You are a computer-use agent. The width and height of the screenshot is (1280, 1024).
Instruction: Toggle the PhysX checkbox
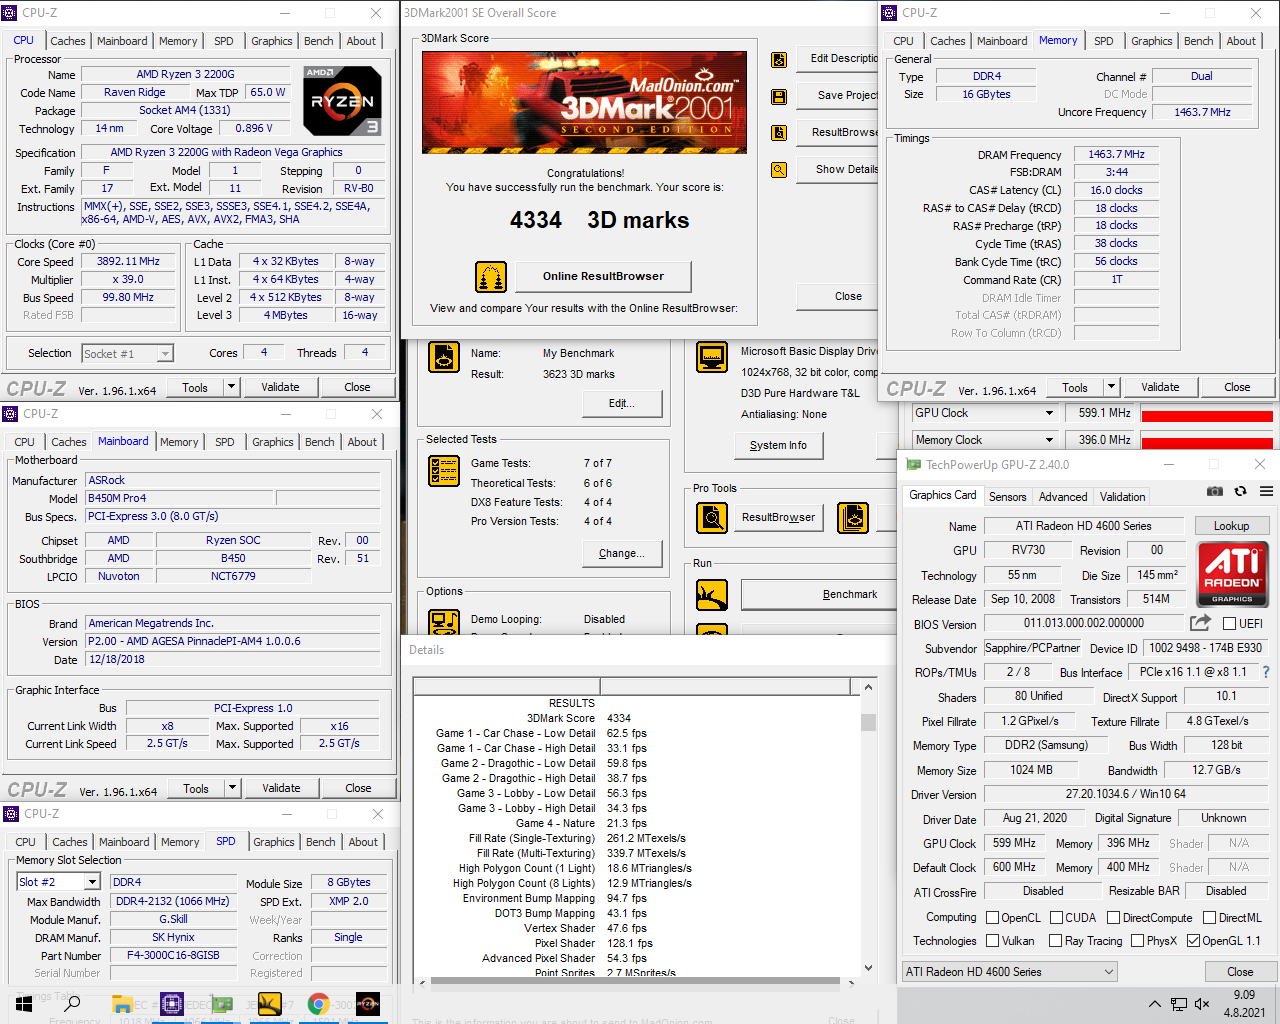[1137, 941]
